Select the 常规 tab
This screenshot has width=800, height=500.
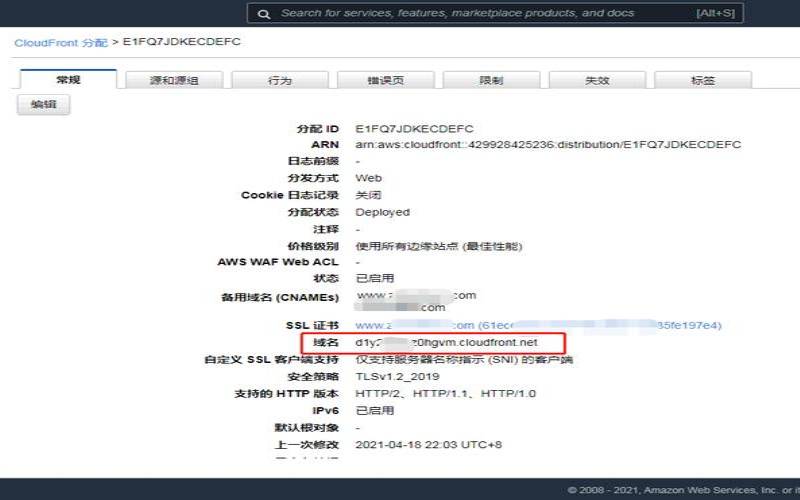68,80
